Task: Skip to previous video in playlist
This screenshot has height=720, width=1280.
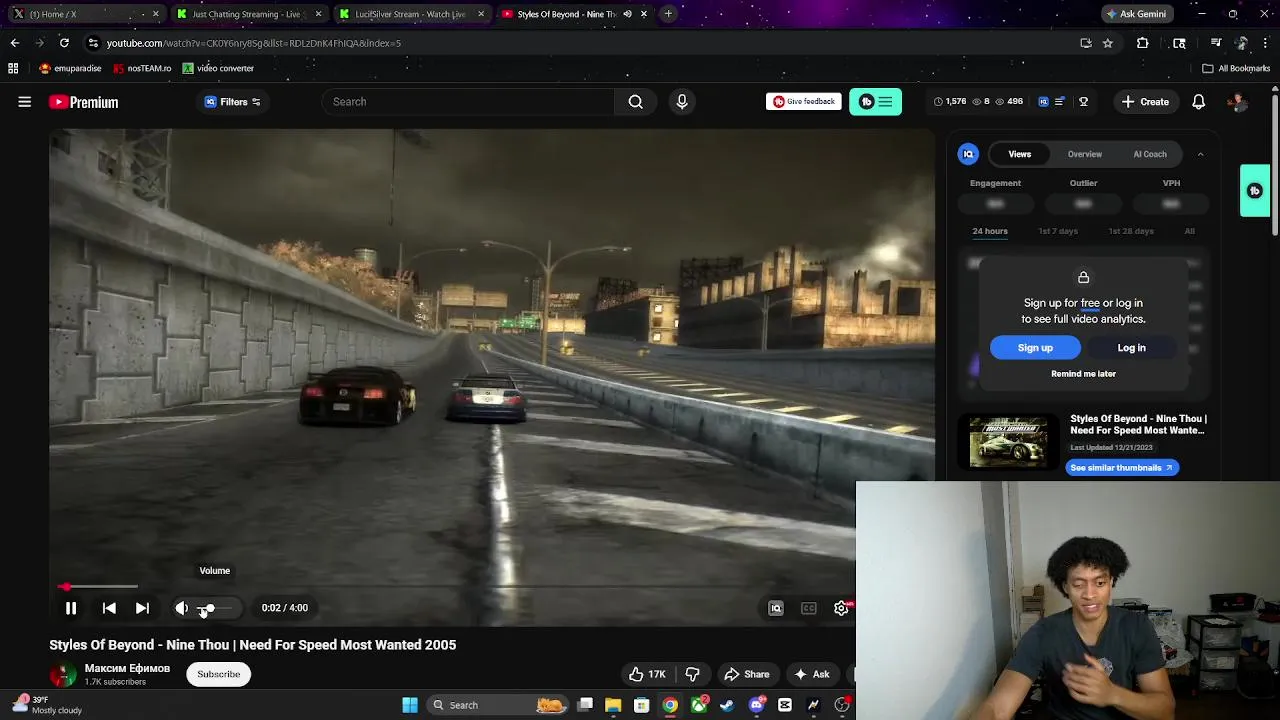Action: [x=109, y=608]
